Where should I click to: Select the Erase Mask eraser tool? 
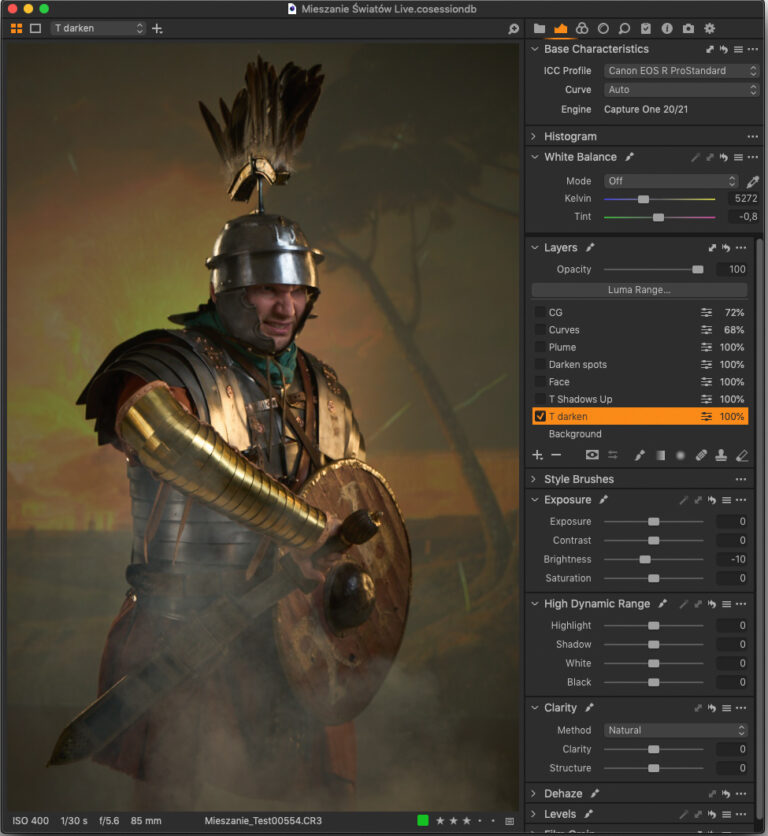742,455
